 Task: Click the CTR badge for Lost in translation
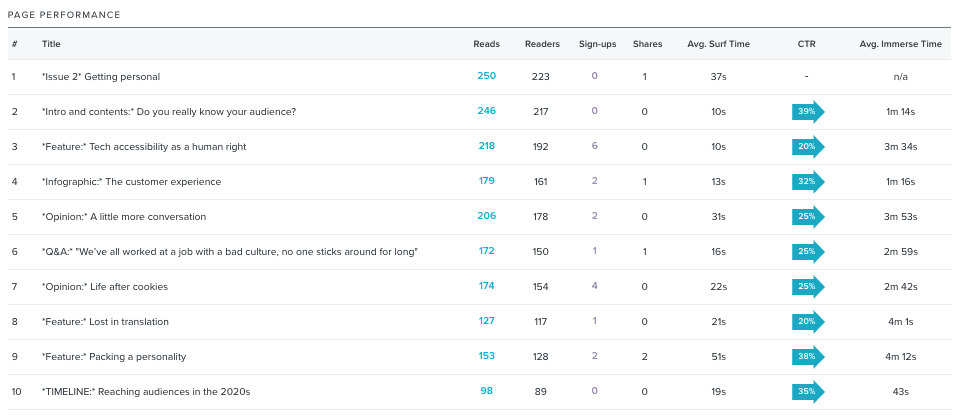point(807,321)
